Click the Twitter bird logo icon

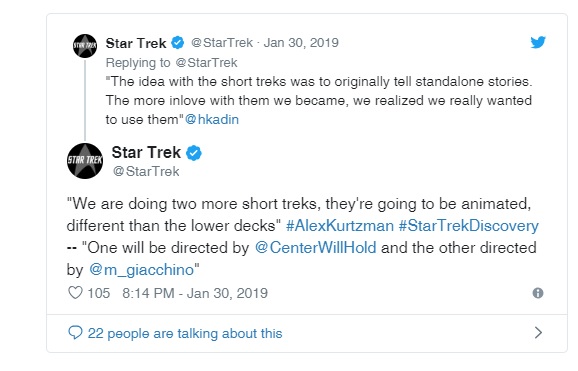(x=538, y=42)
